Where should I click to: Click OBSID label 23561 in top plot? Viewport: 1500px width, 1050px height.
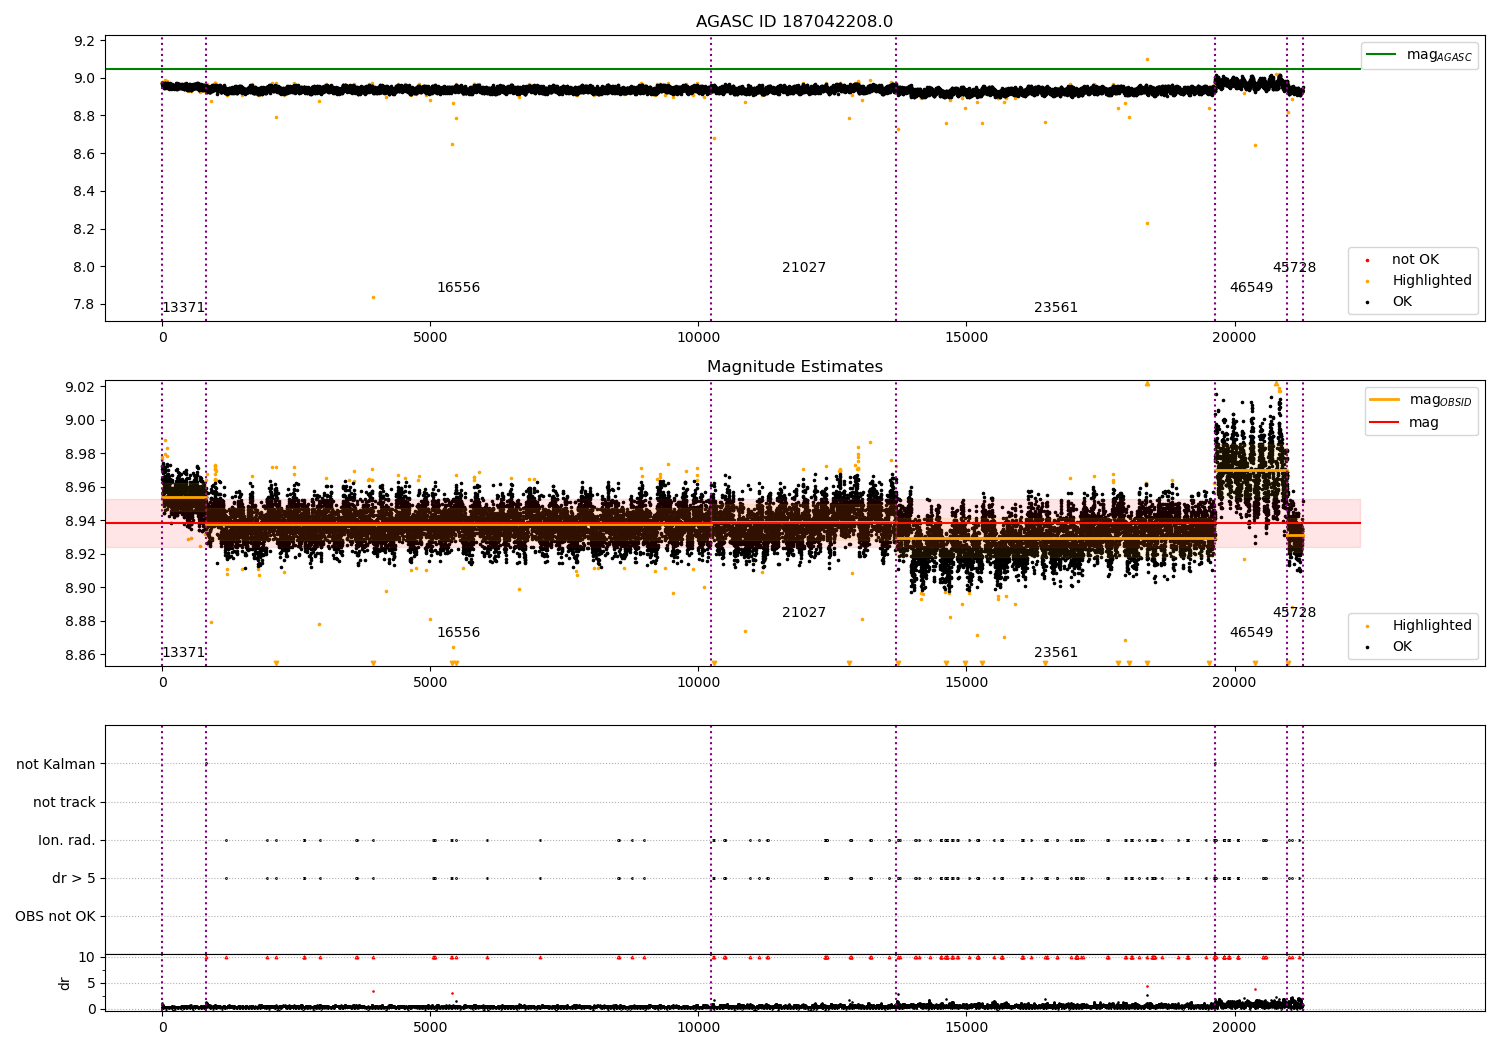click(1056, 308)
